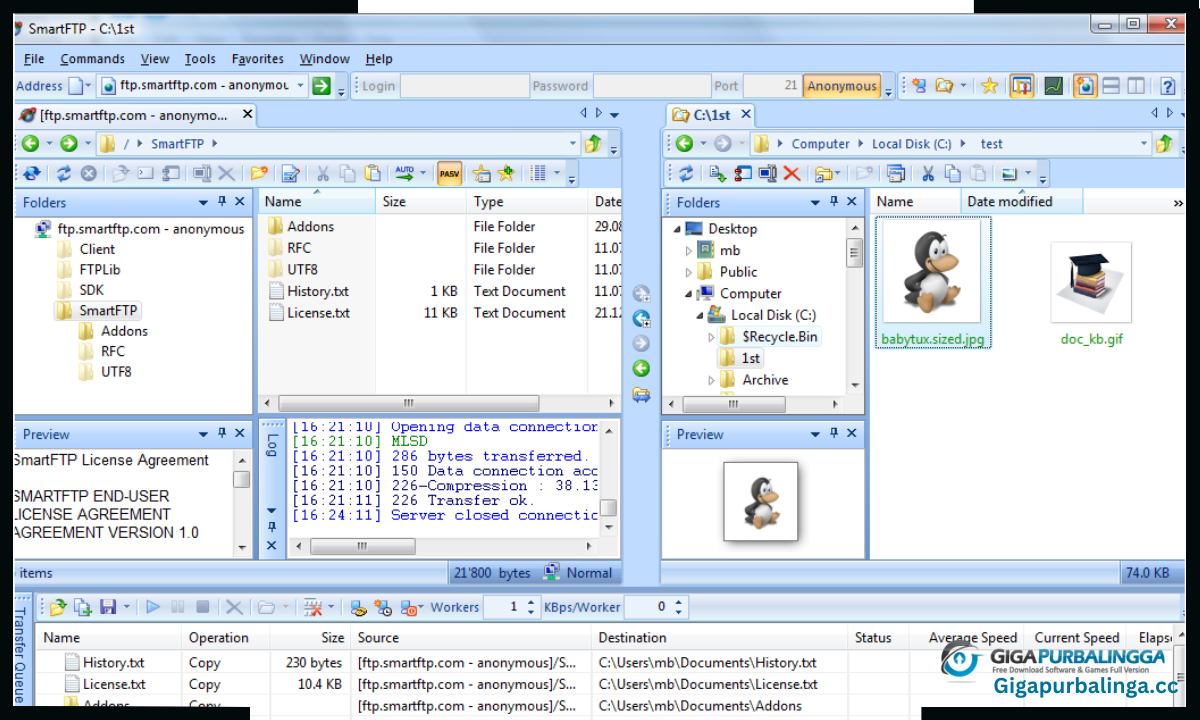This screenshot has height=720, width=1200.
Task: Pin the remote Folders panel
Action: (222, 202)
